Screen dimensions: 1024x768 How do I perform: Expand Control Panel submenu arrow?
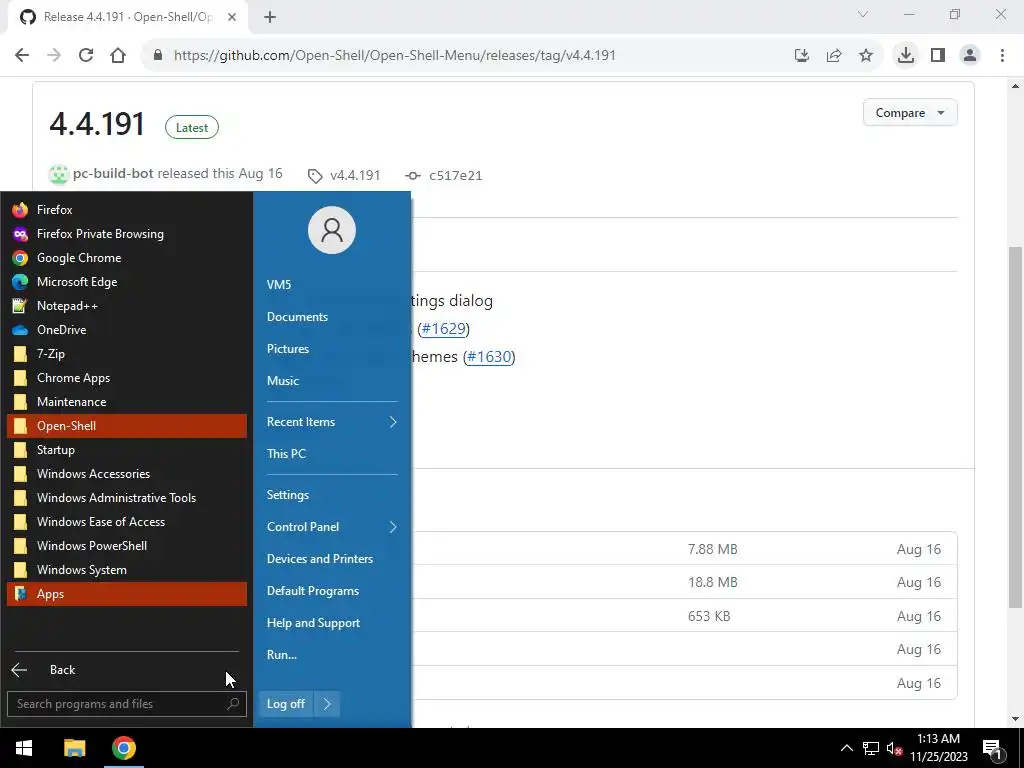click(x=393, y=527)
